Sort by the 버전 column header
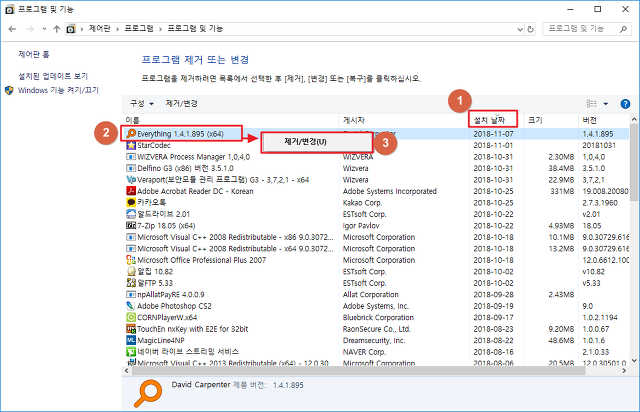The width and height of the screenshot is (640, 412). coord(589,120)
